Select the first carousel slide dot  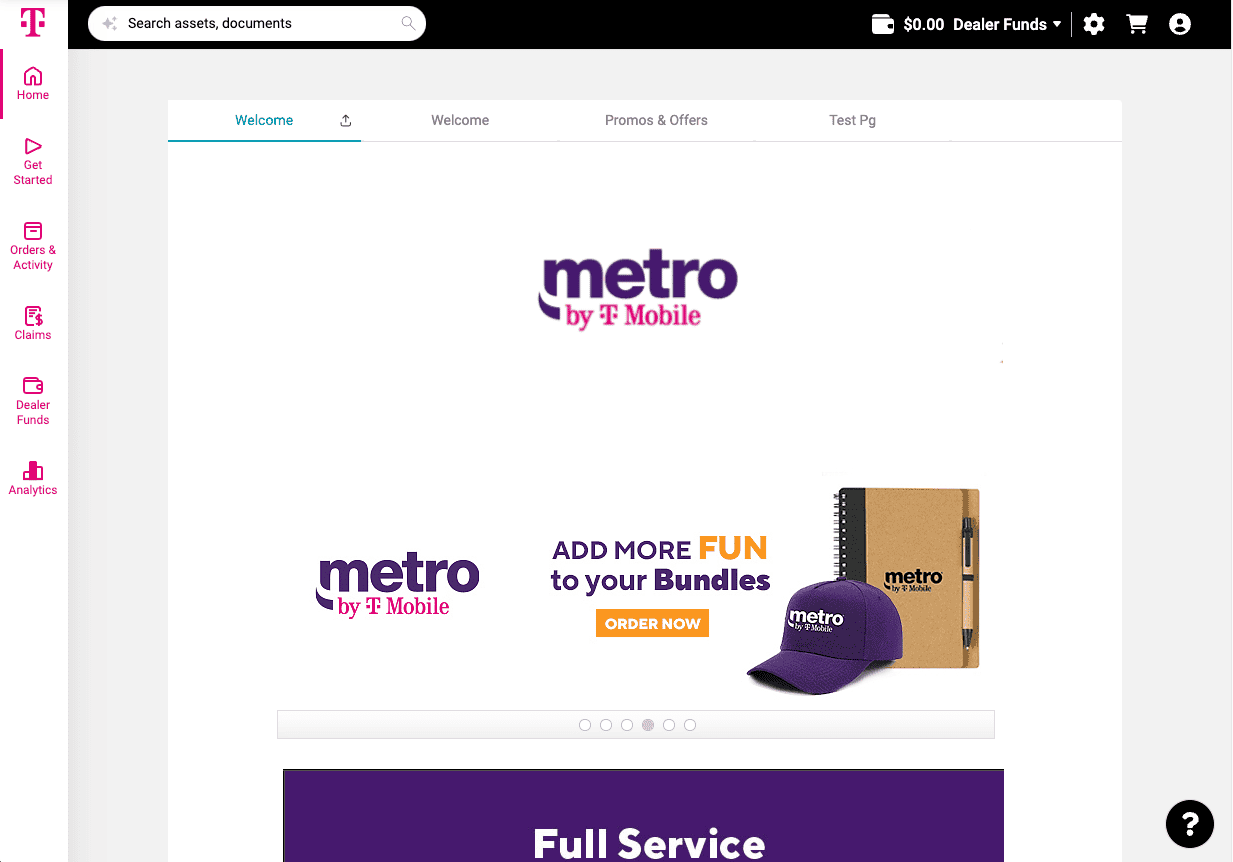[585, 725]
